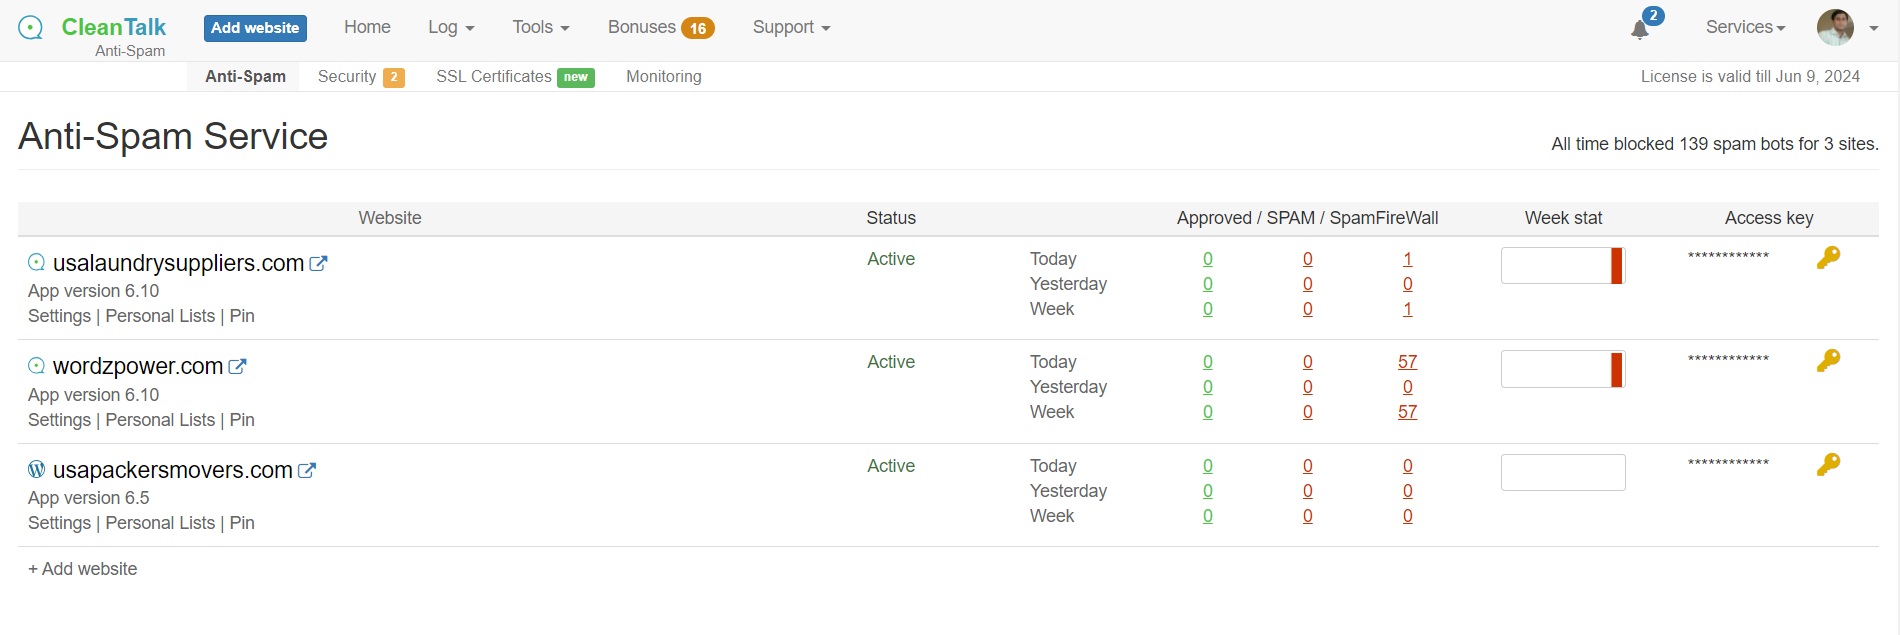Click the key icon for usapackersmovers.com

pos(1828,464)
